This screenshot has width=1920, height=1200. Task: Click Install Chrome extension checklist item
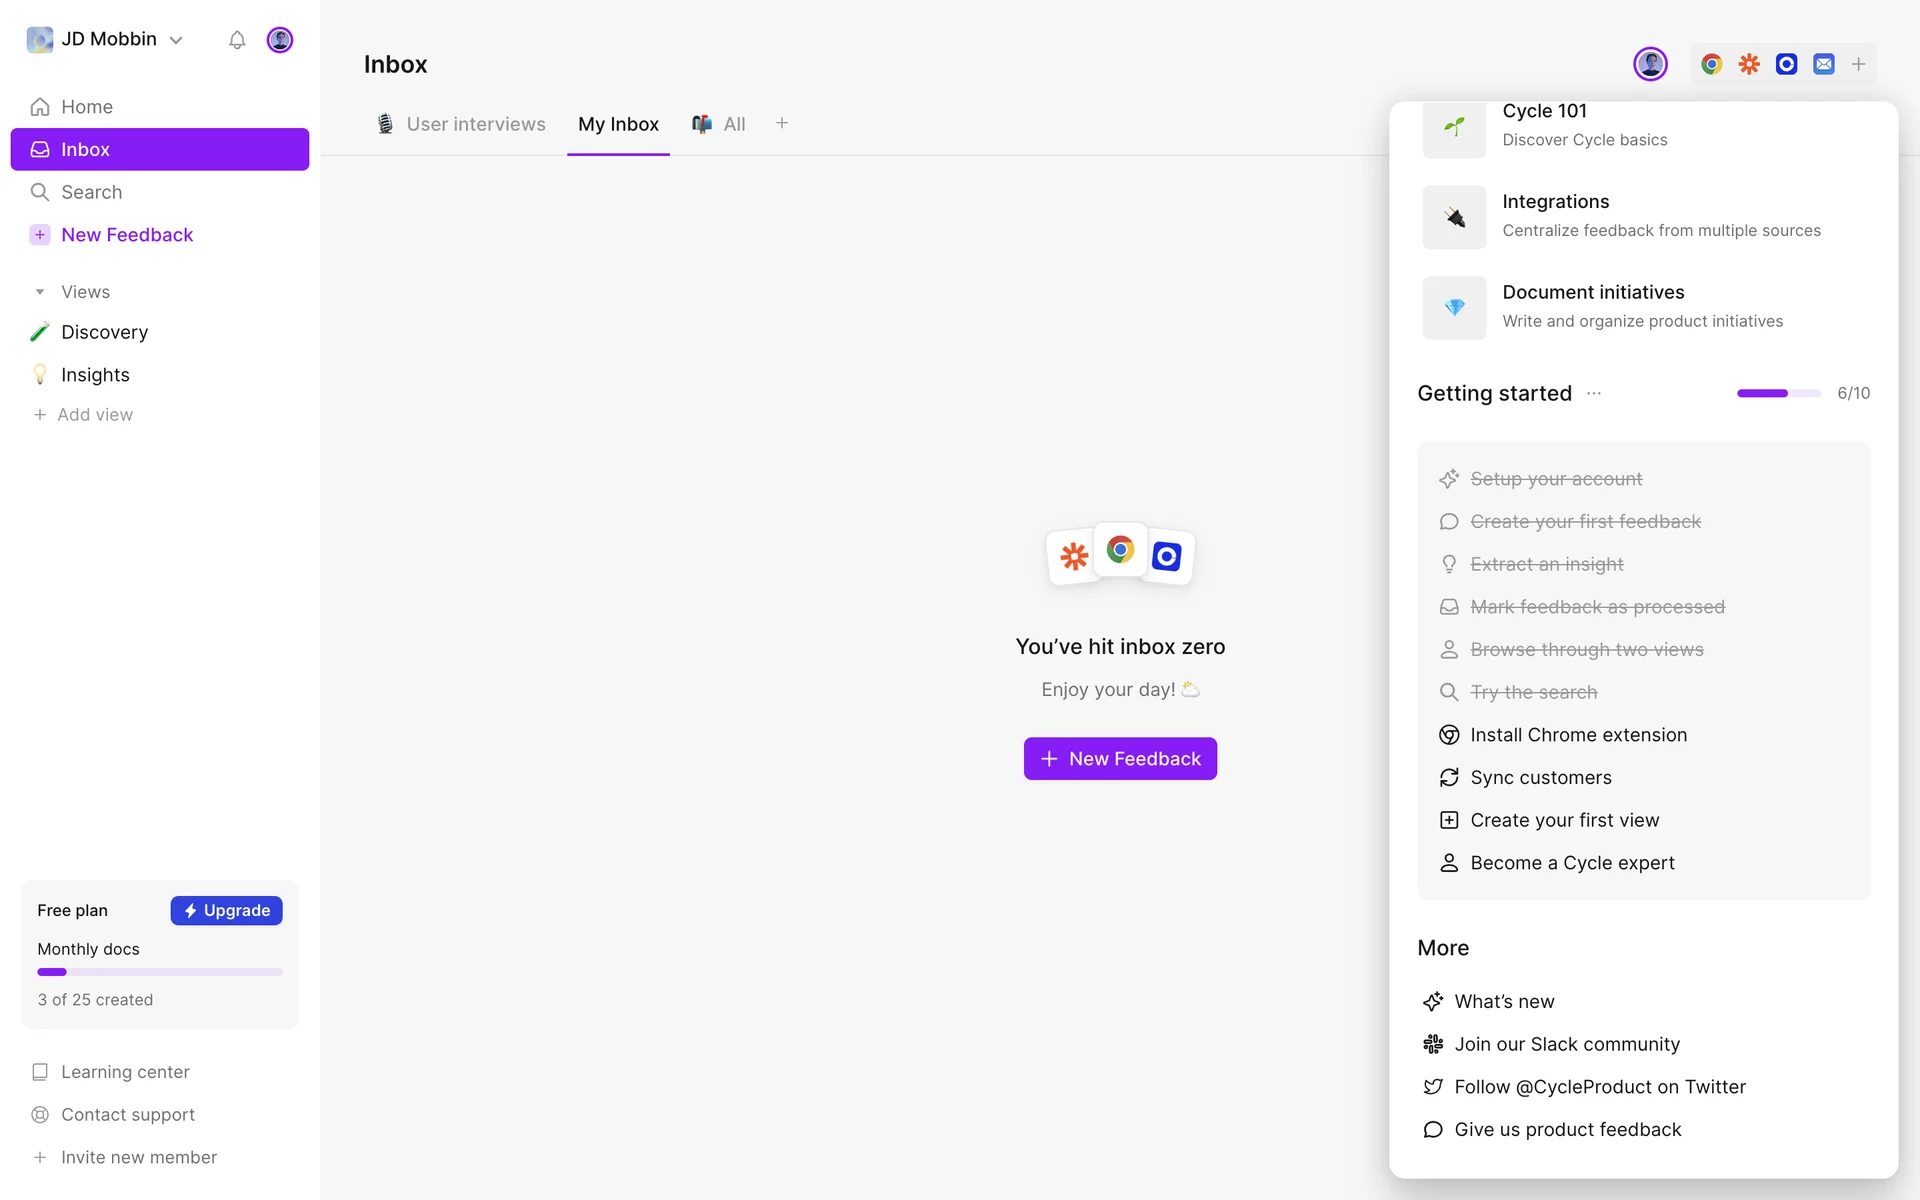point(1578,735)
